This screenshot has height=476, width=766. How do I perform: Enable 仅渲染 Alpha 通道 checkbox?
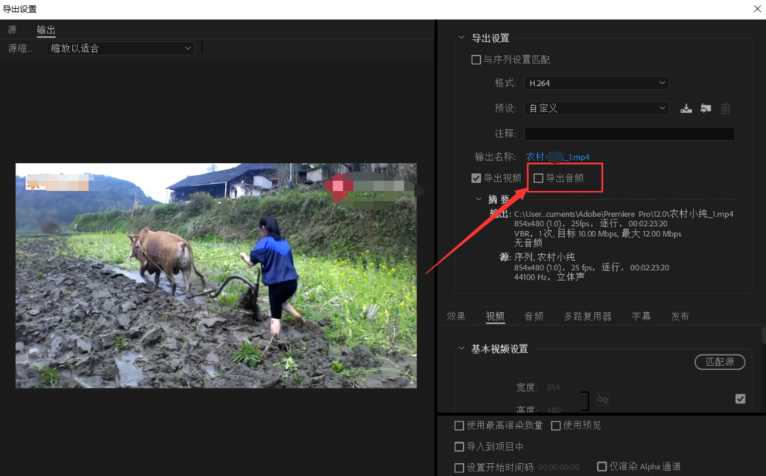coord(602,466)
